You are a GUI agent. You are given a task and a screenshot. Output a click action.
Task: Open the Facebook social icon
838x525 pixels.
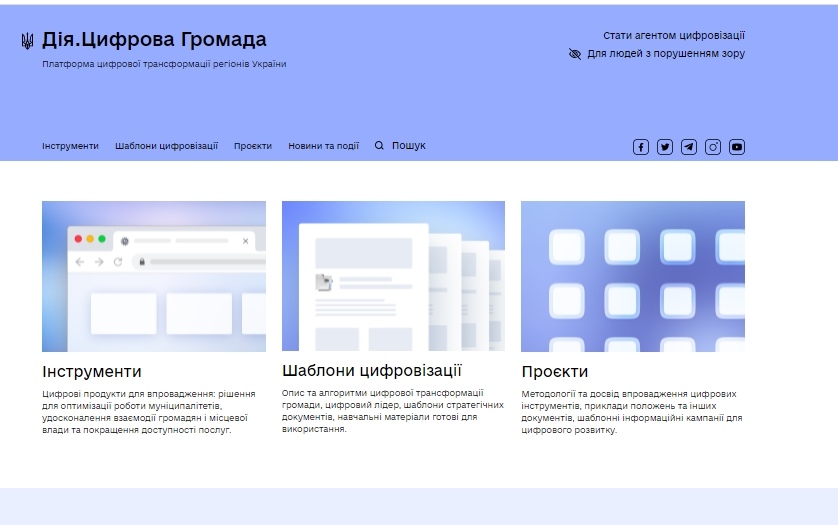point(641,147)
